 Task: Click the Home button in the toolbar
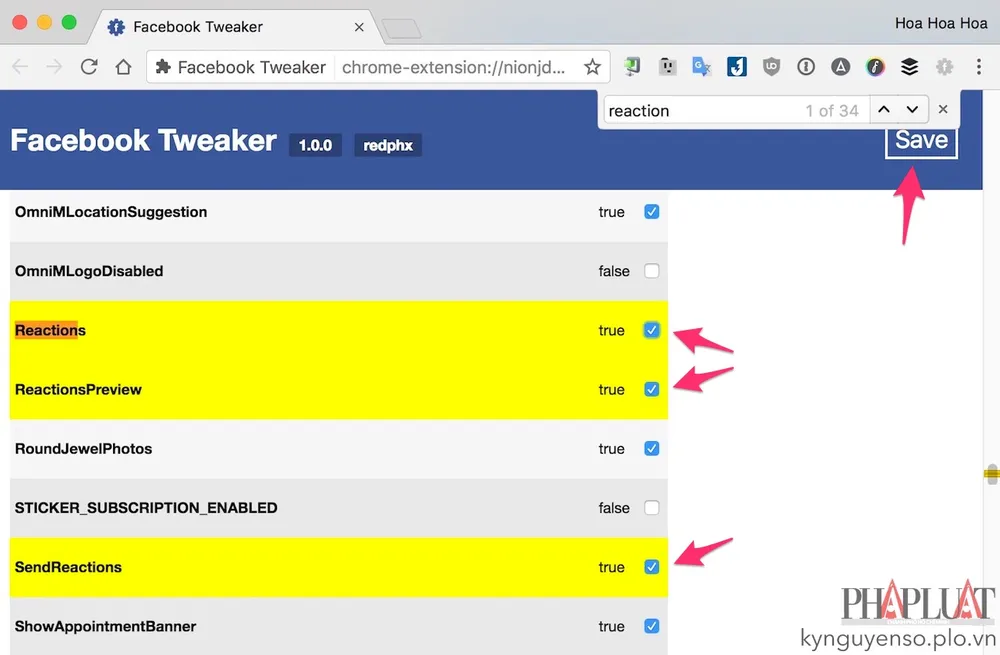[x=123, y=67]
